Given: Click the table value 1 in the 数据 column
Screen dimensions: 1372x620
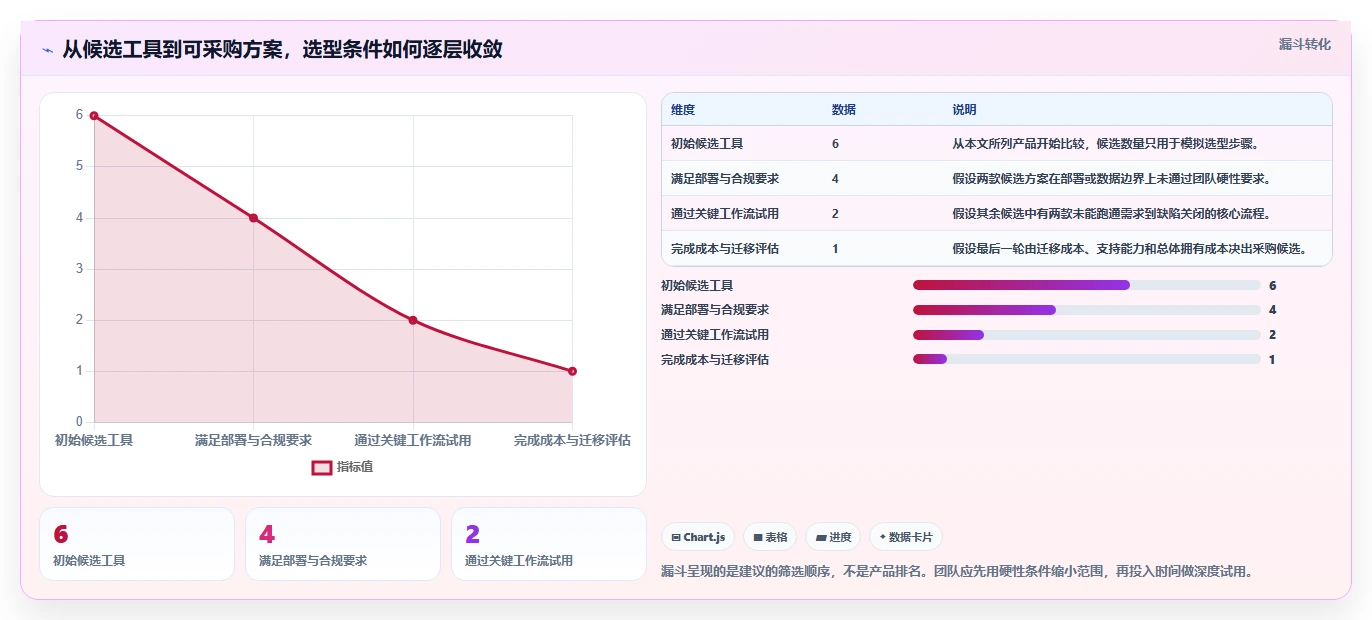Looking at the screenshot, I should coord(835,249).
